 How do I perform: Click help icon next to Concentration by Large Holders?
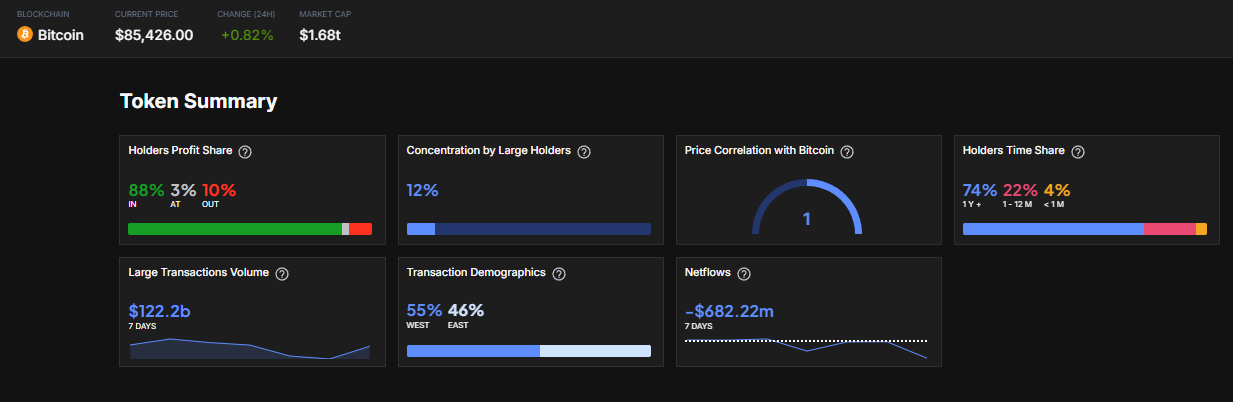coord(584,151)
